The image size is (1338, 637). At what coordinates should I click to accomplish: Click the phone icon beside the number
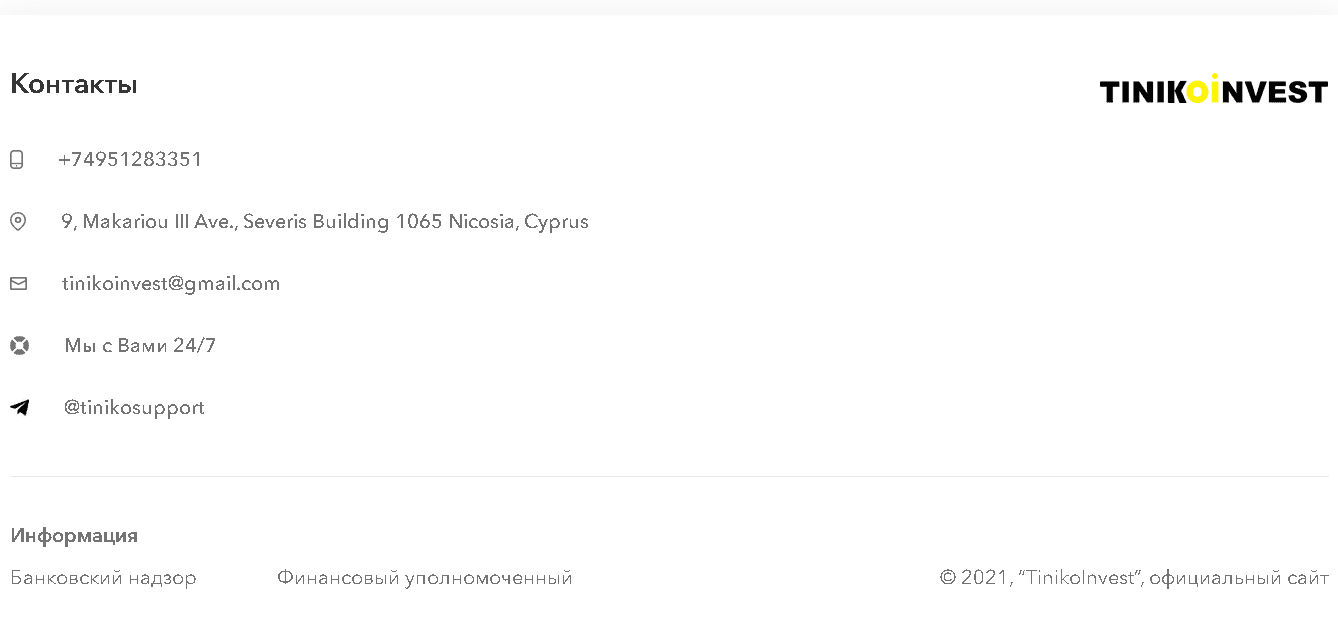coord(17,160)
